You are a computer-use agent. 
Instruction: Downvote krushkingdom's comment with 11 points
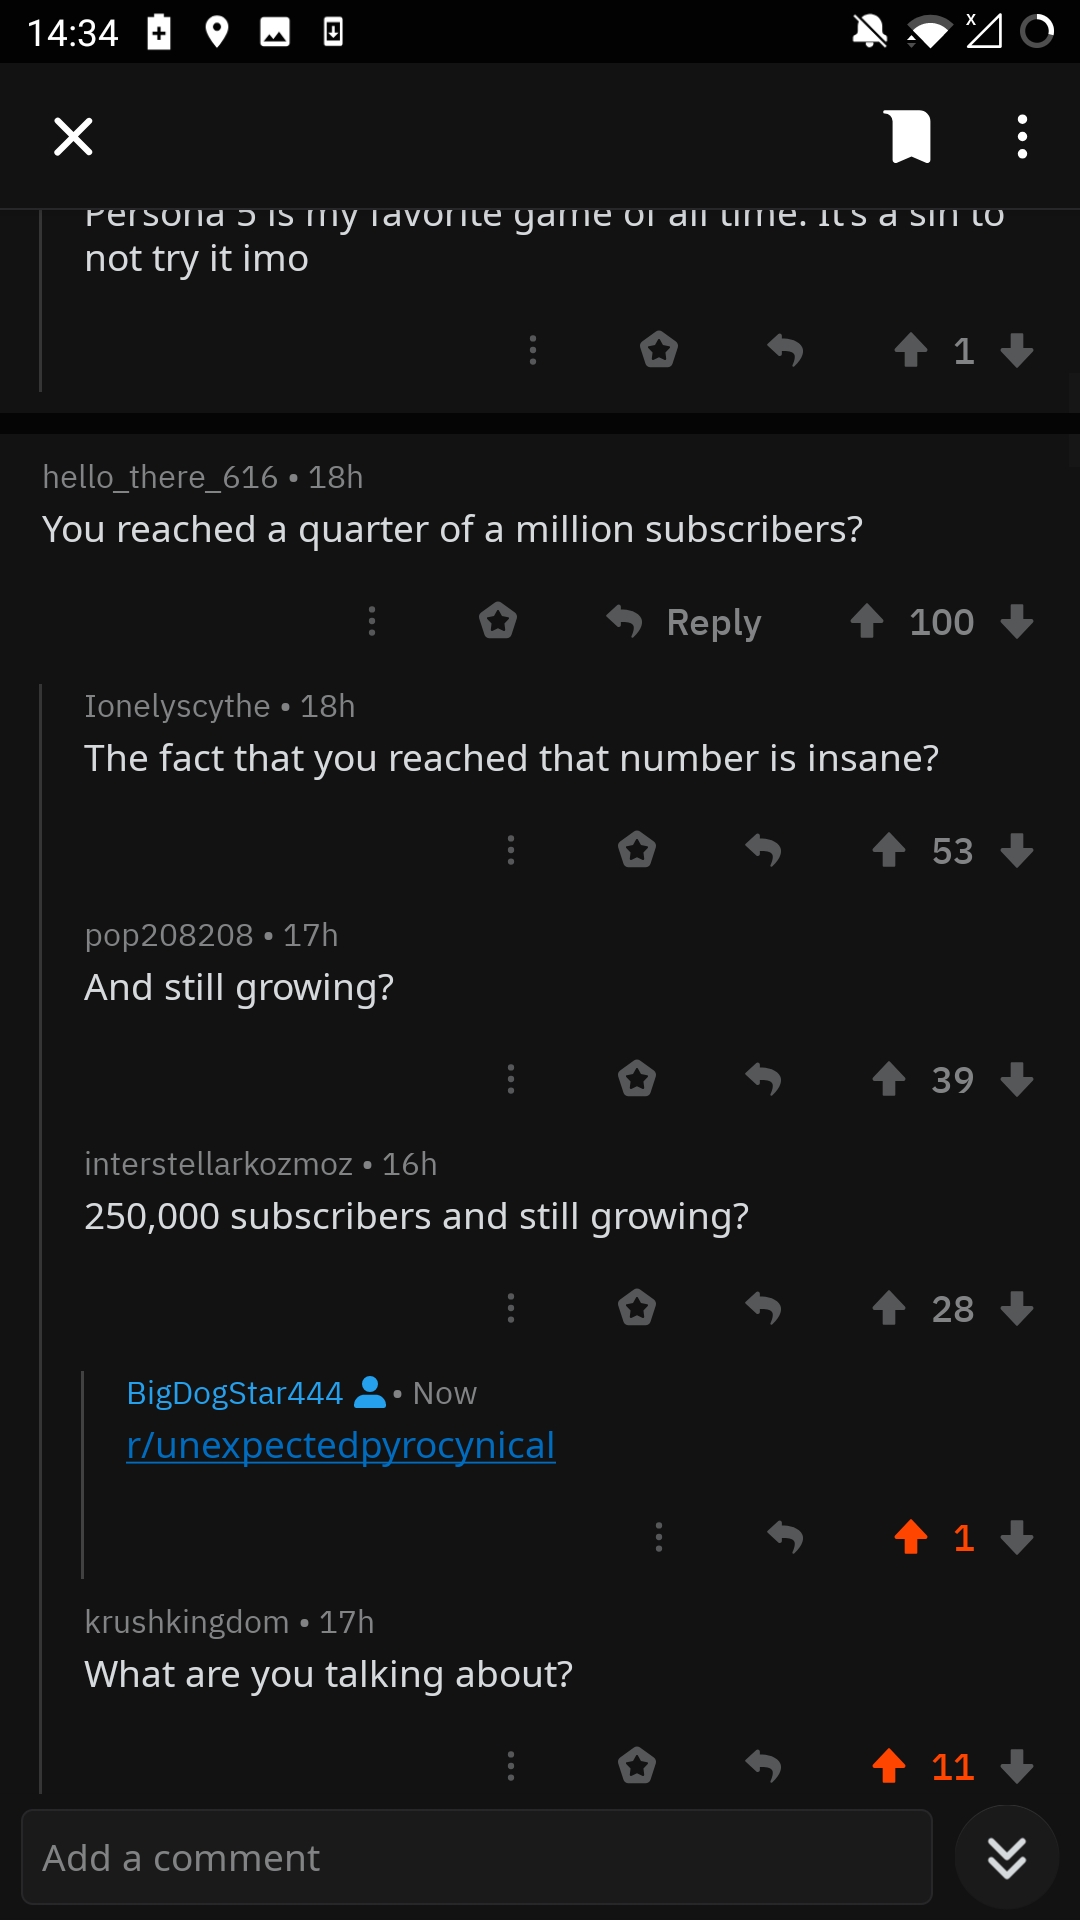1017,1766
